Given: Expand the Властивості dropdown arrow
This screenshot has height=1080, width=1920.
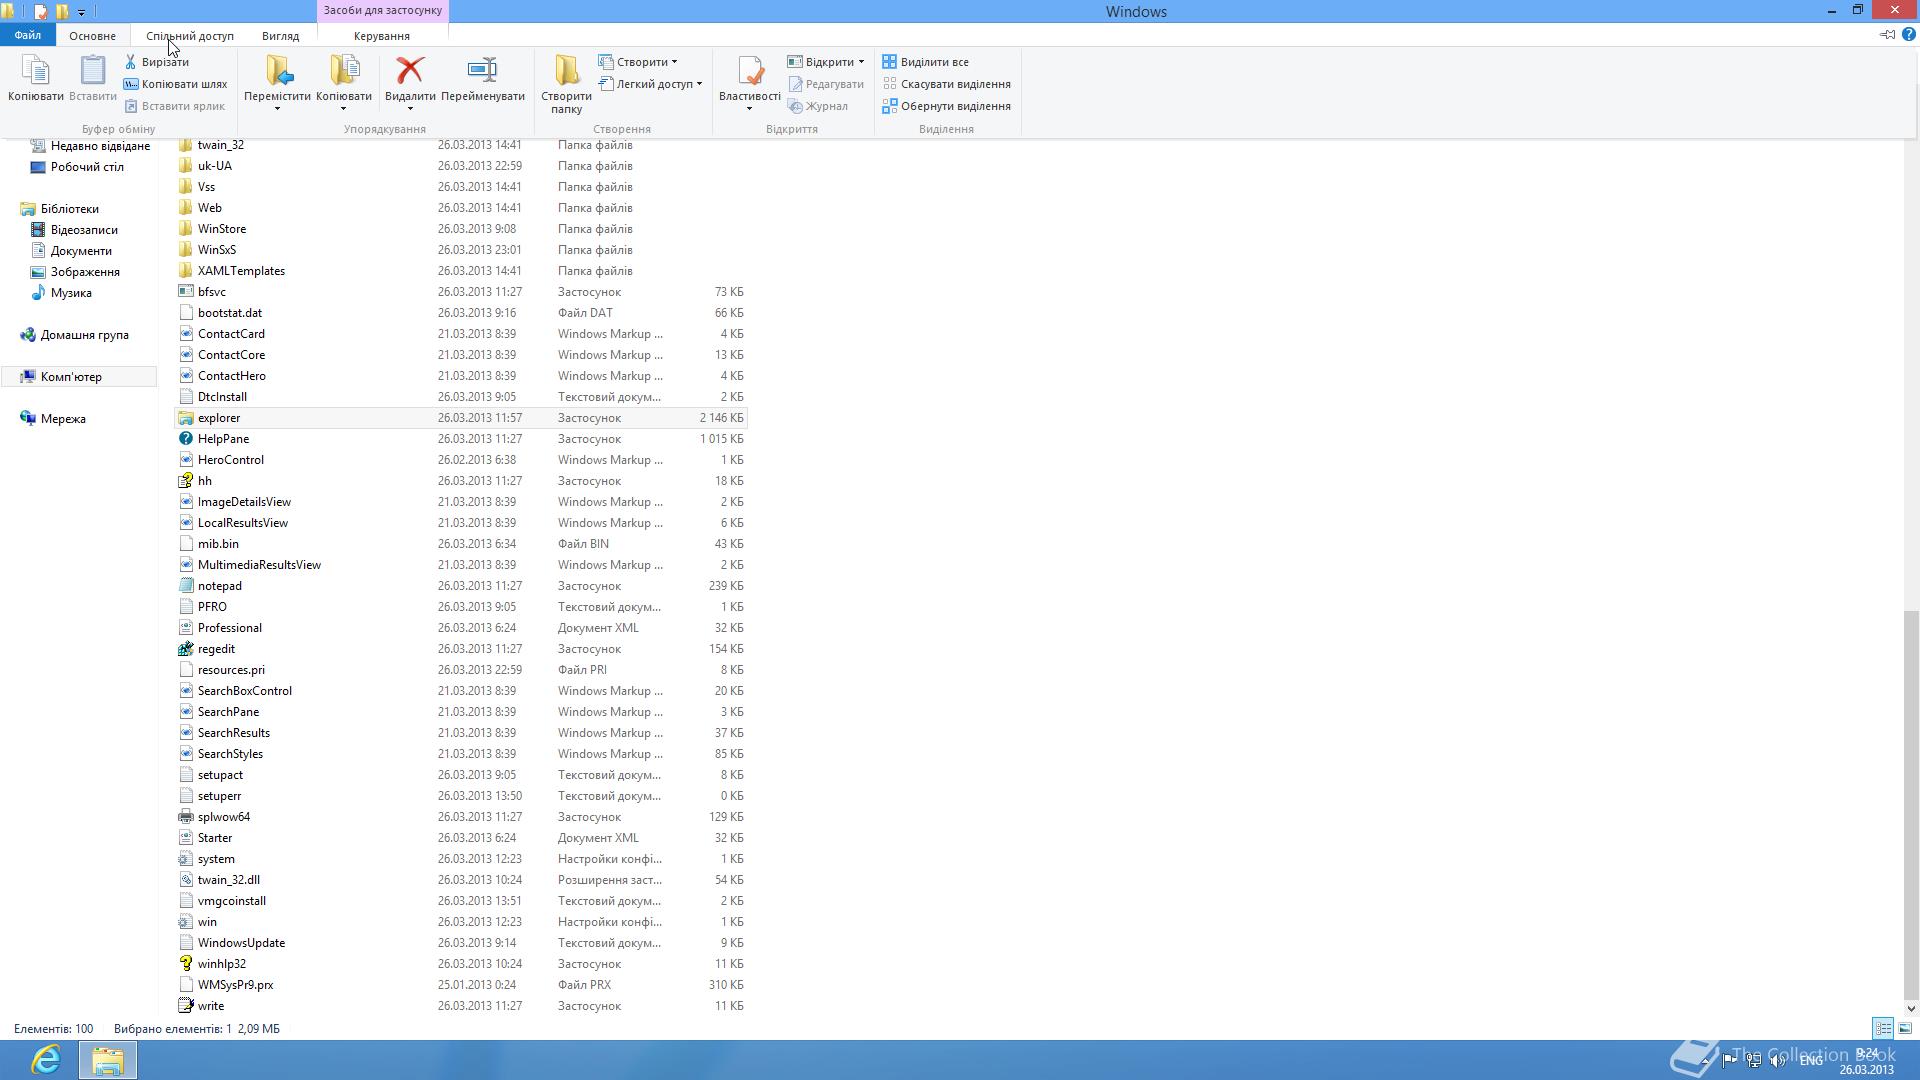Looking at the screenshot, I should (x=749, y=109).
